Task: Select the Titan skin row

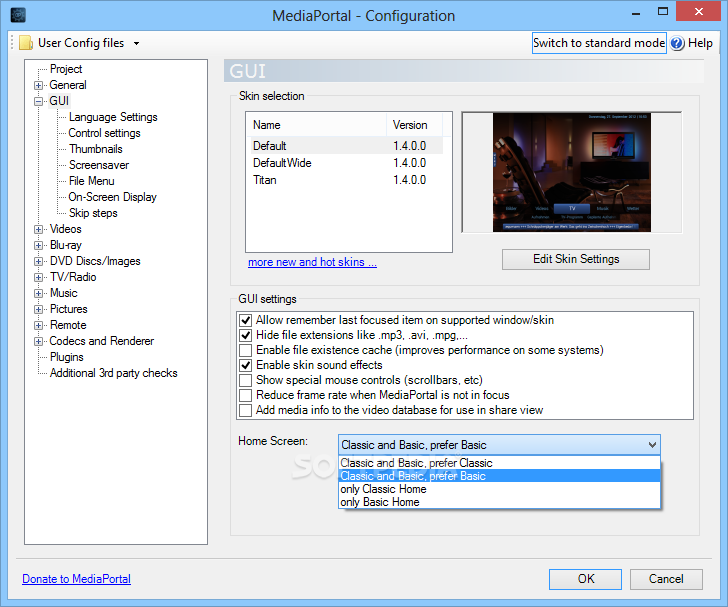Action: (346, 180)
